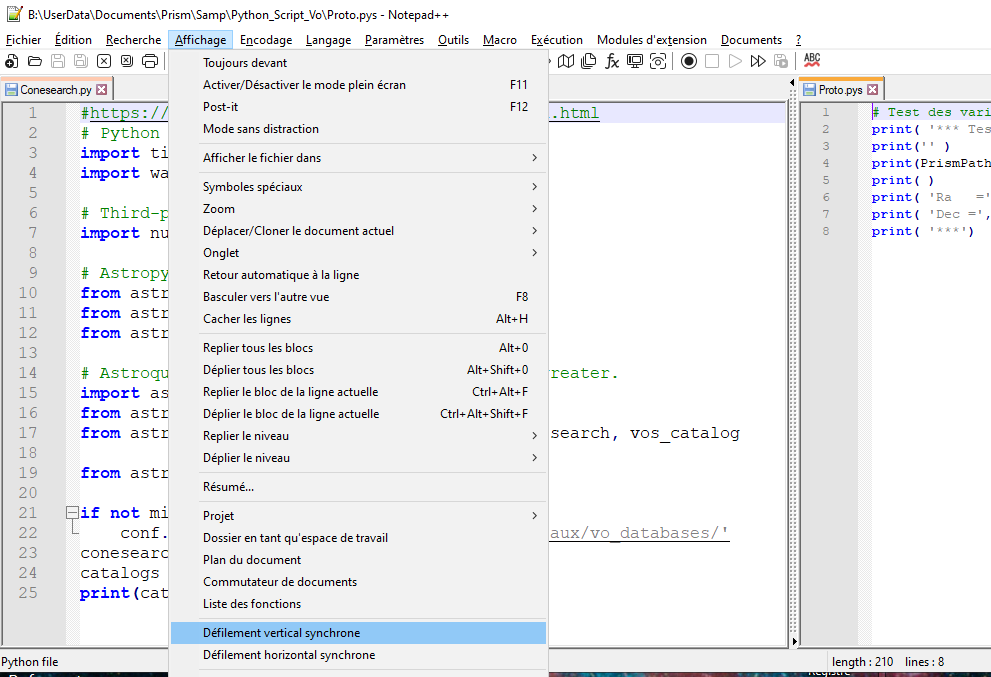Click the Print toolbar icon

point(150,62)
